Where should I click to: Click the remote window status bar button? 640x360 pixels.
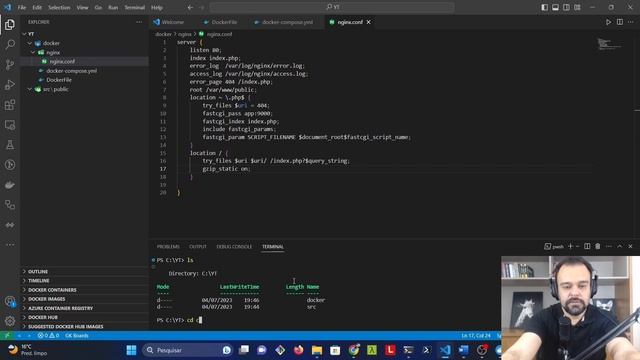click(x=7, y=336)
